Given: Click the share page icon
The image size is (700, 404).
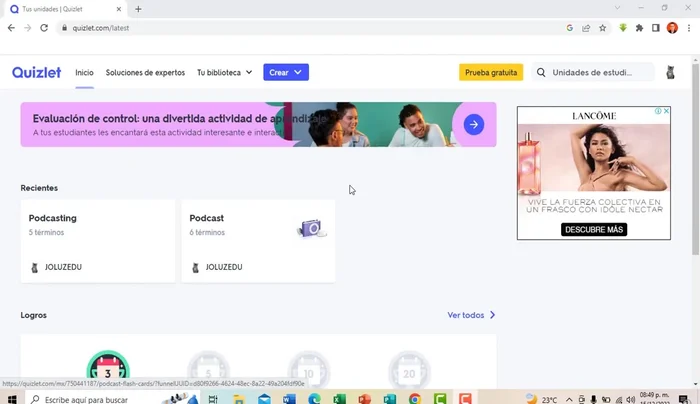Looking at the screenshot, I should pos(586,28).
